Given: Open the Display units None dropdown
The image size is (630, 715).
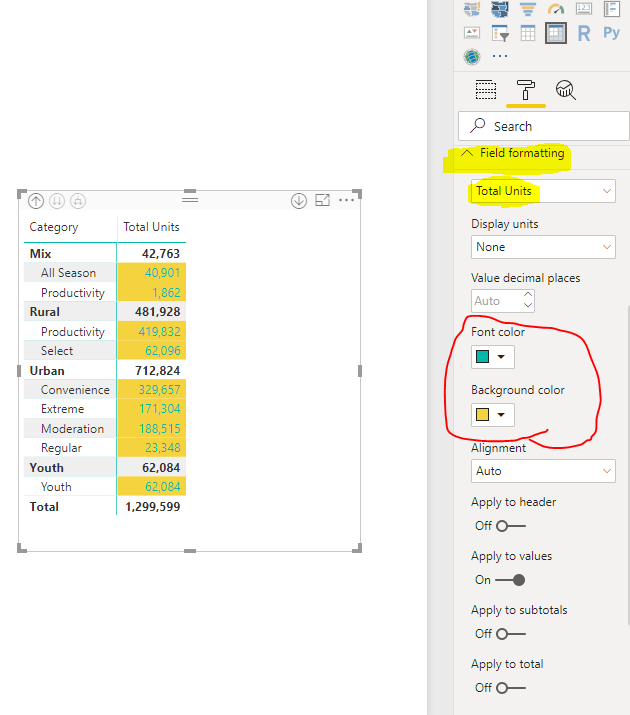Looking at the screenshot, I should pyautogui.click(x=543, y=247).
